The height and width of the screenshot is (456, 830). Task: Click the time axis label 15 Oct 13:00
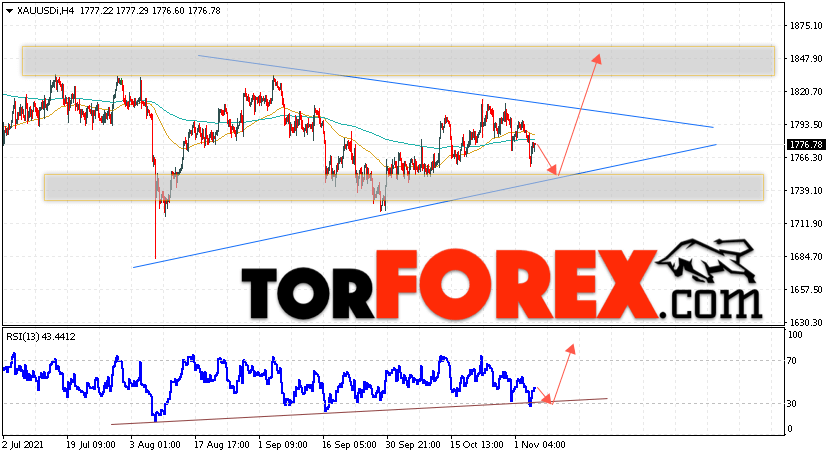click(x=477, y=444)
